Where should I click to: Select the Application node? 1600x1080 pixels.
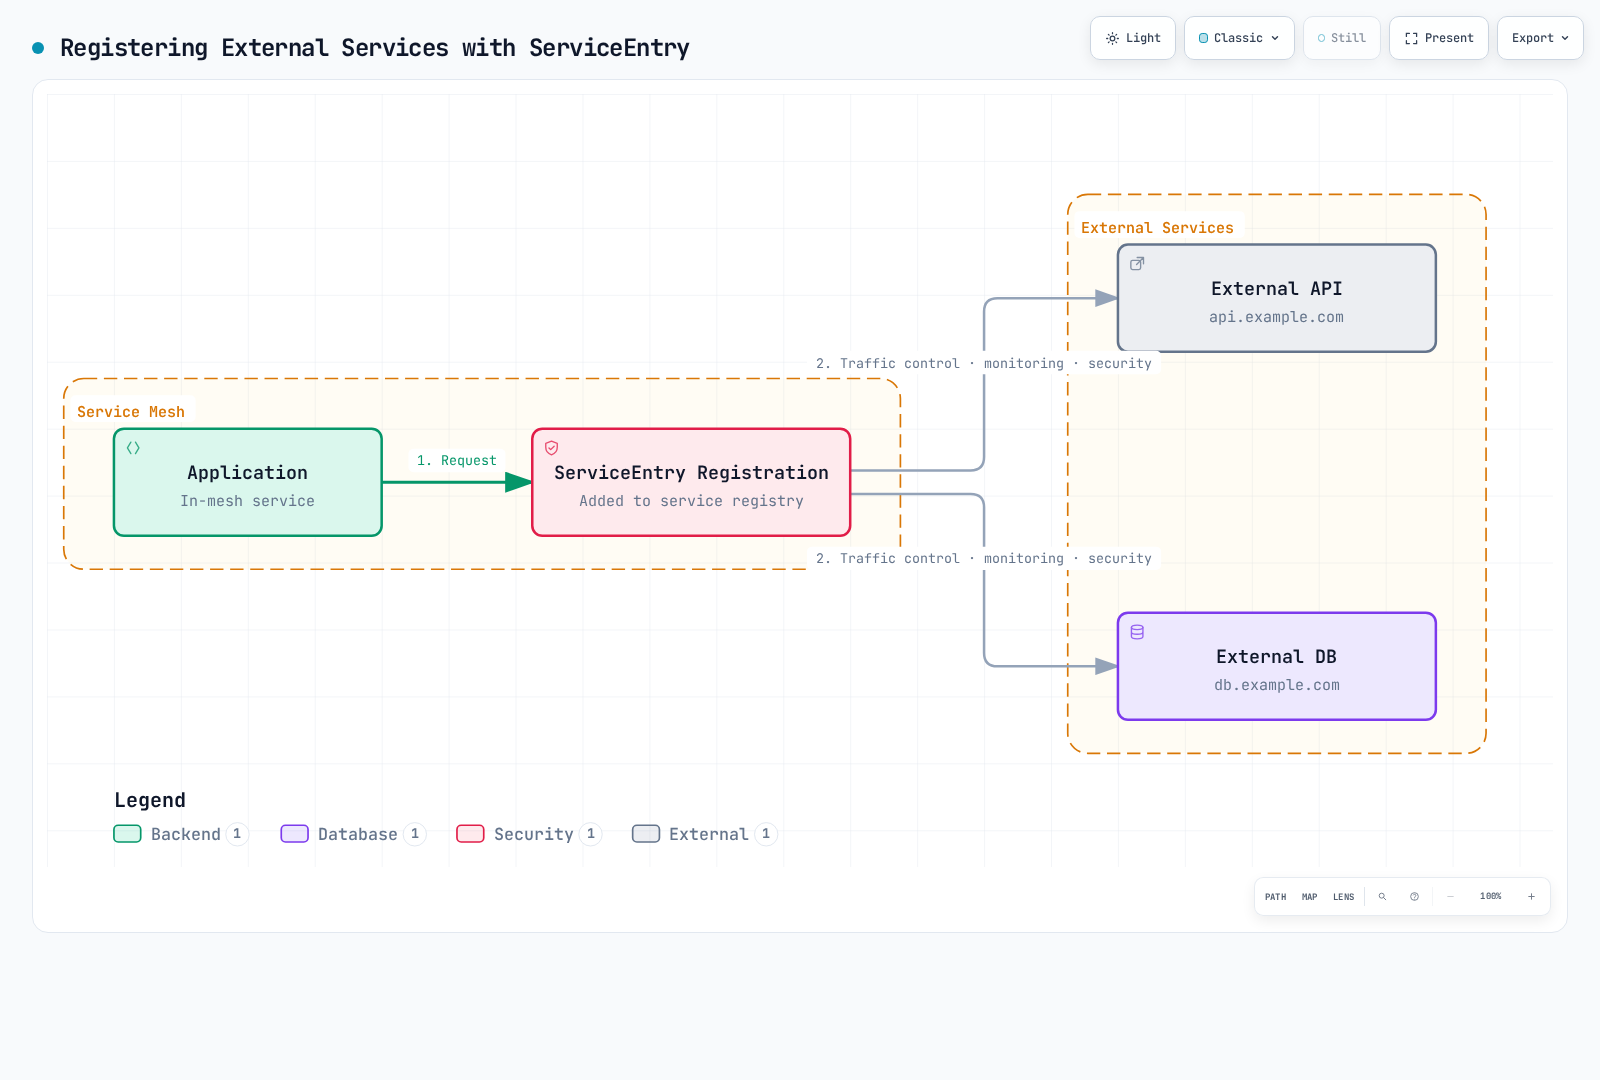248,483
